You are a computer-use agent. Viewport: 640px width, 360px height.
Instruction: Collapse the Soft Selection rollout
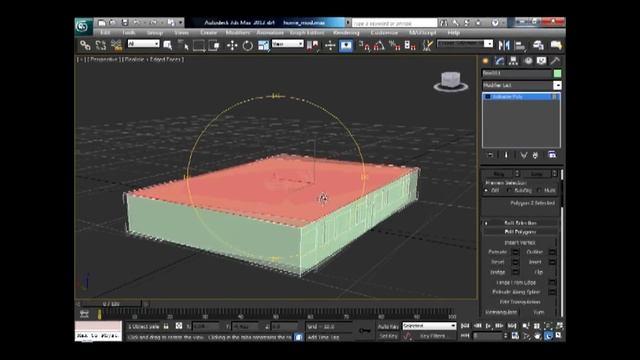[520, 223]
